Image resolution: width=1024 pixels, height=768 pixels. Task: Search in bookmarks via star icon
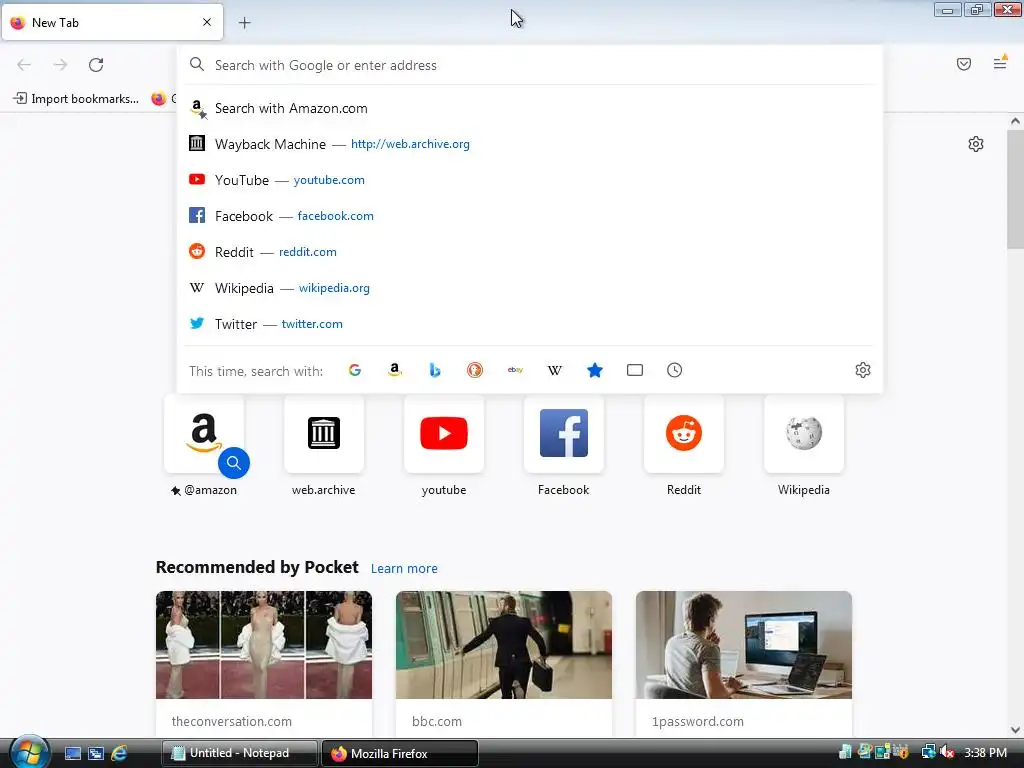point(595,370)
